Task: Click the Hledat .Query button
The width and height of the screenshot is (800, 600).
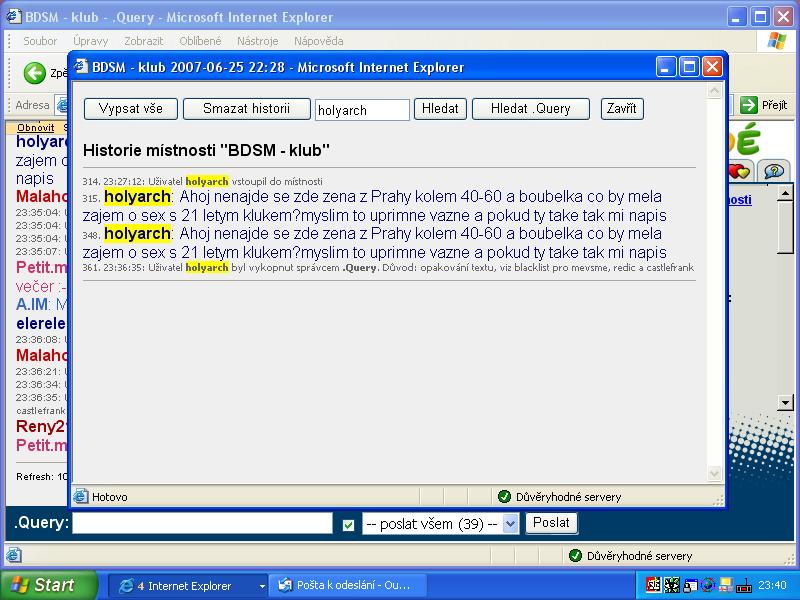Action: [x=531, y=109]
